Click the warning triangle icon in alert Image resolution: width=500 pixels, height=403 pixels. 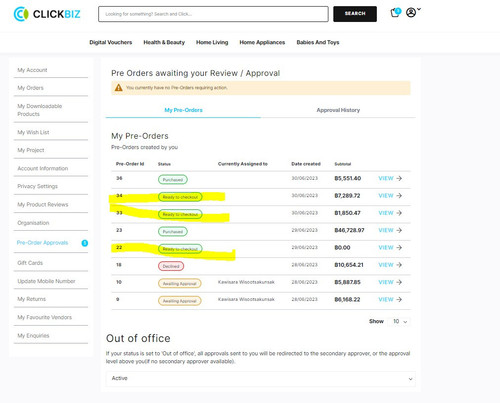click(x=119, y=88)
